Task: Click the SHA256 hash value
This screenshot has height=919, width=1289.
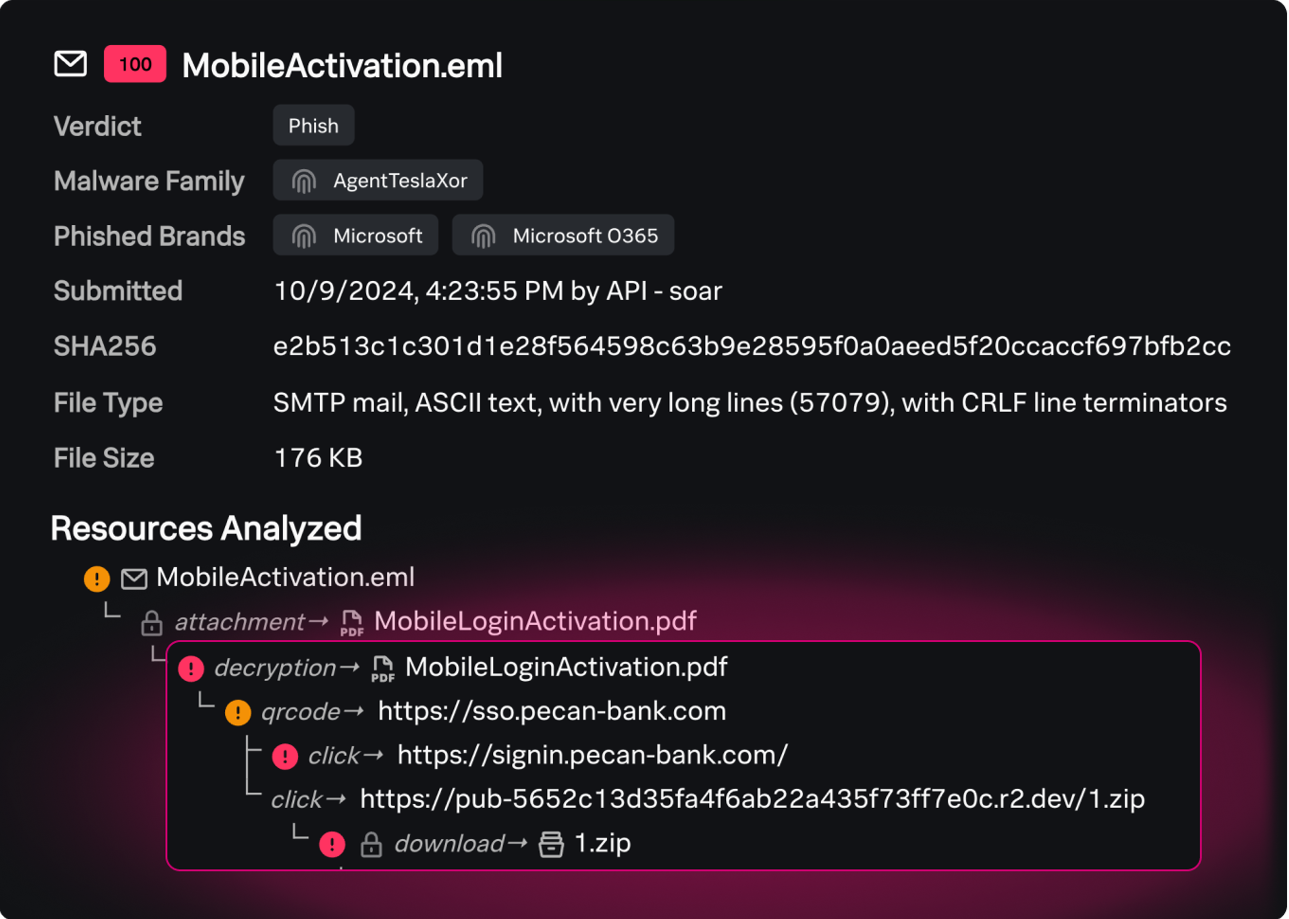Action: click(x=751, y=346)
